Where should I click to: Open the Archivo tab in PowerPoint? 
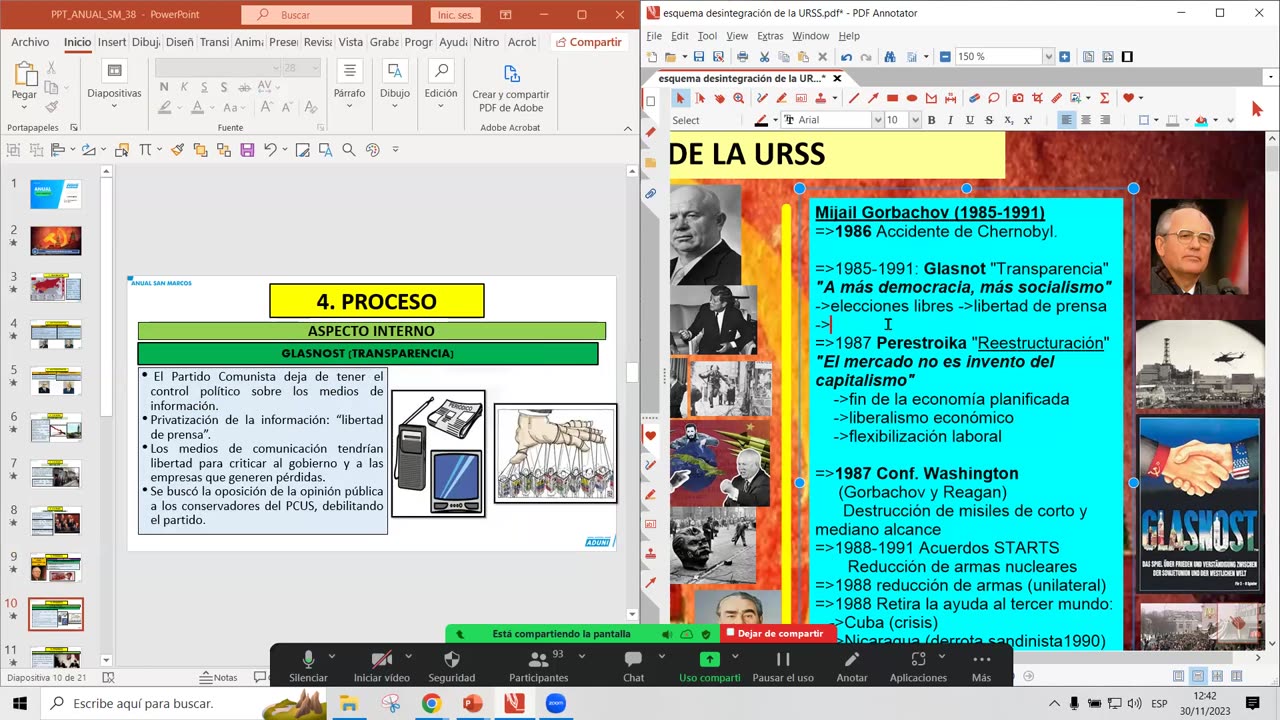31,42
